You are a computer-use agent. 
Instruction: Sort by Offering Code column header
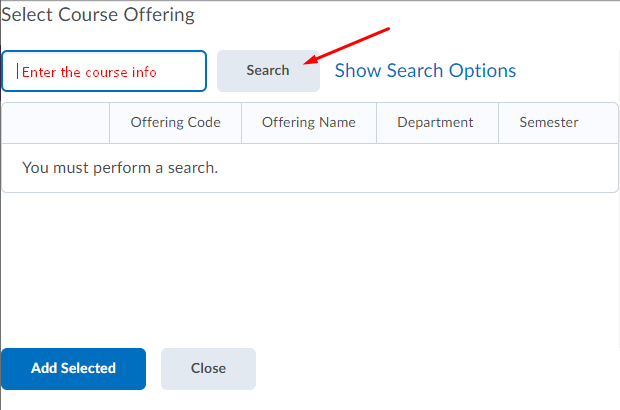click(x=175, y=123)
